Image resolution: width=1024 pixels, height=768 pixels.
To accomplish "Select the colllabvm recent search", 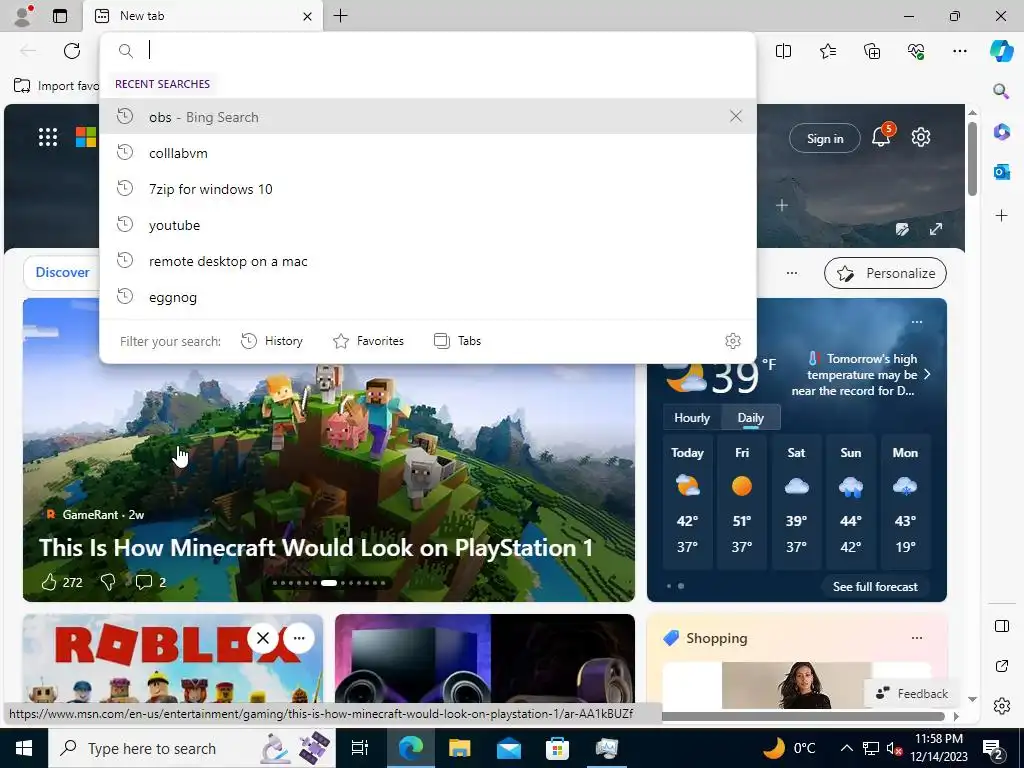I will pyautogui.click(x=428, y=153).
